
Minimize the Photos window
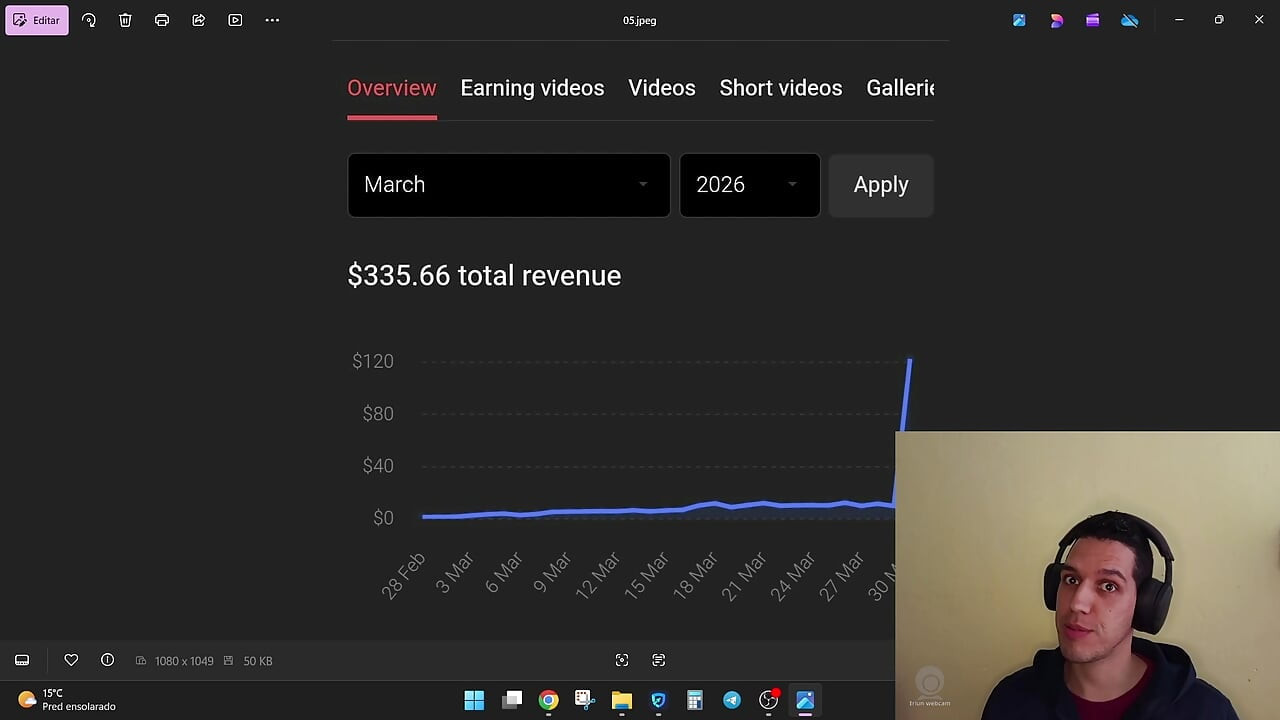pos(1179,20)
